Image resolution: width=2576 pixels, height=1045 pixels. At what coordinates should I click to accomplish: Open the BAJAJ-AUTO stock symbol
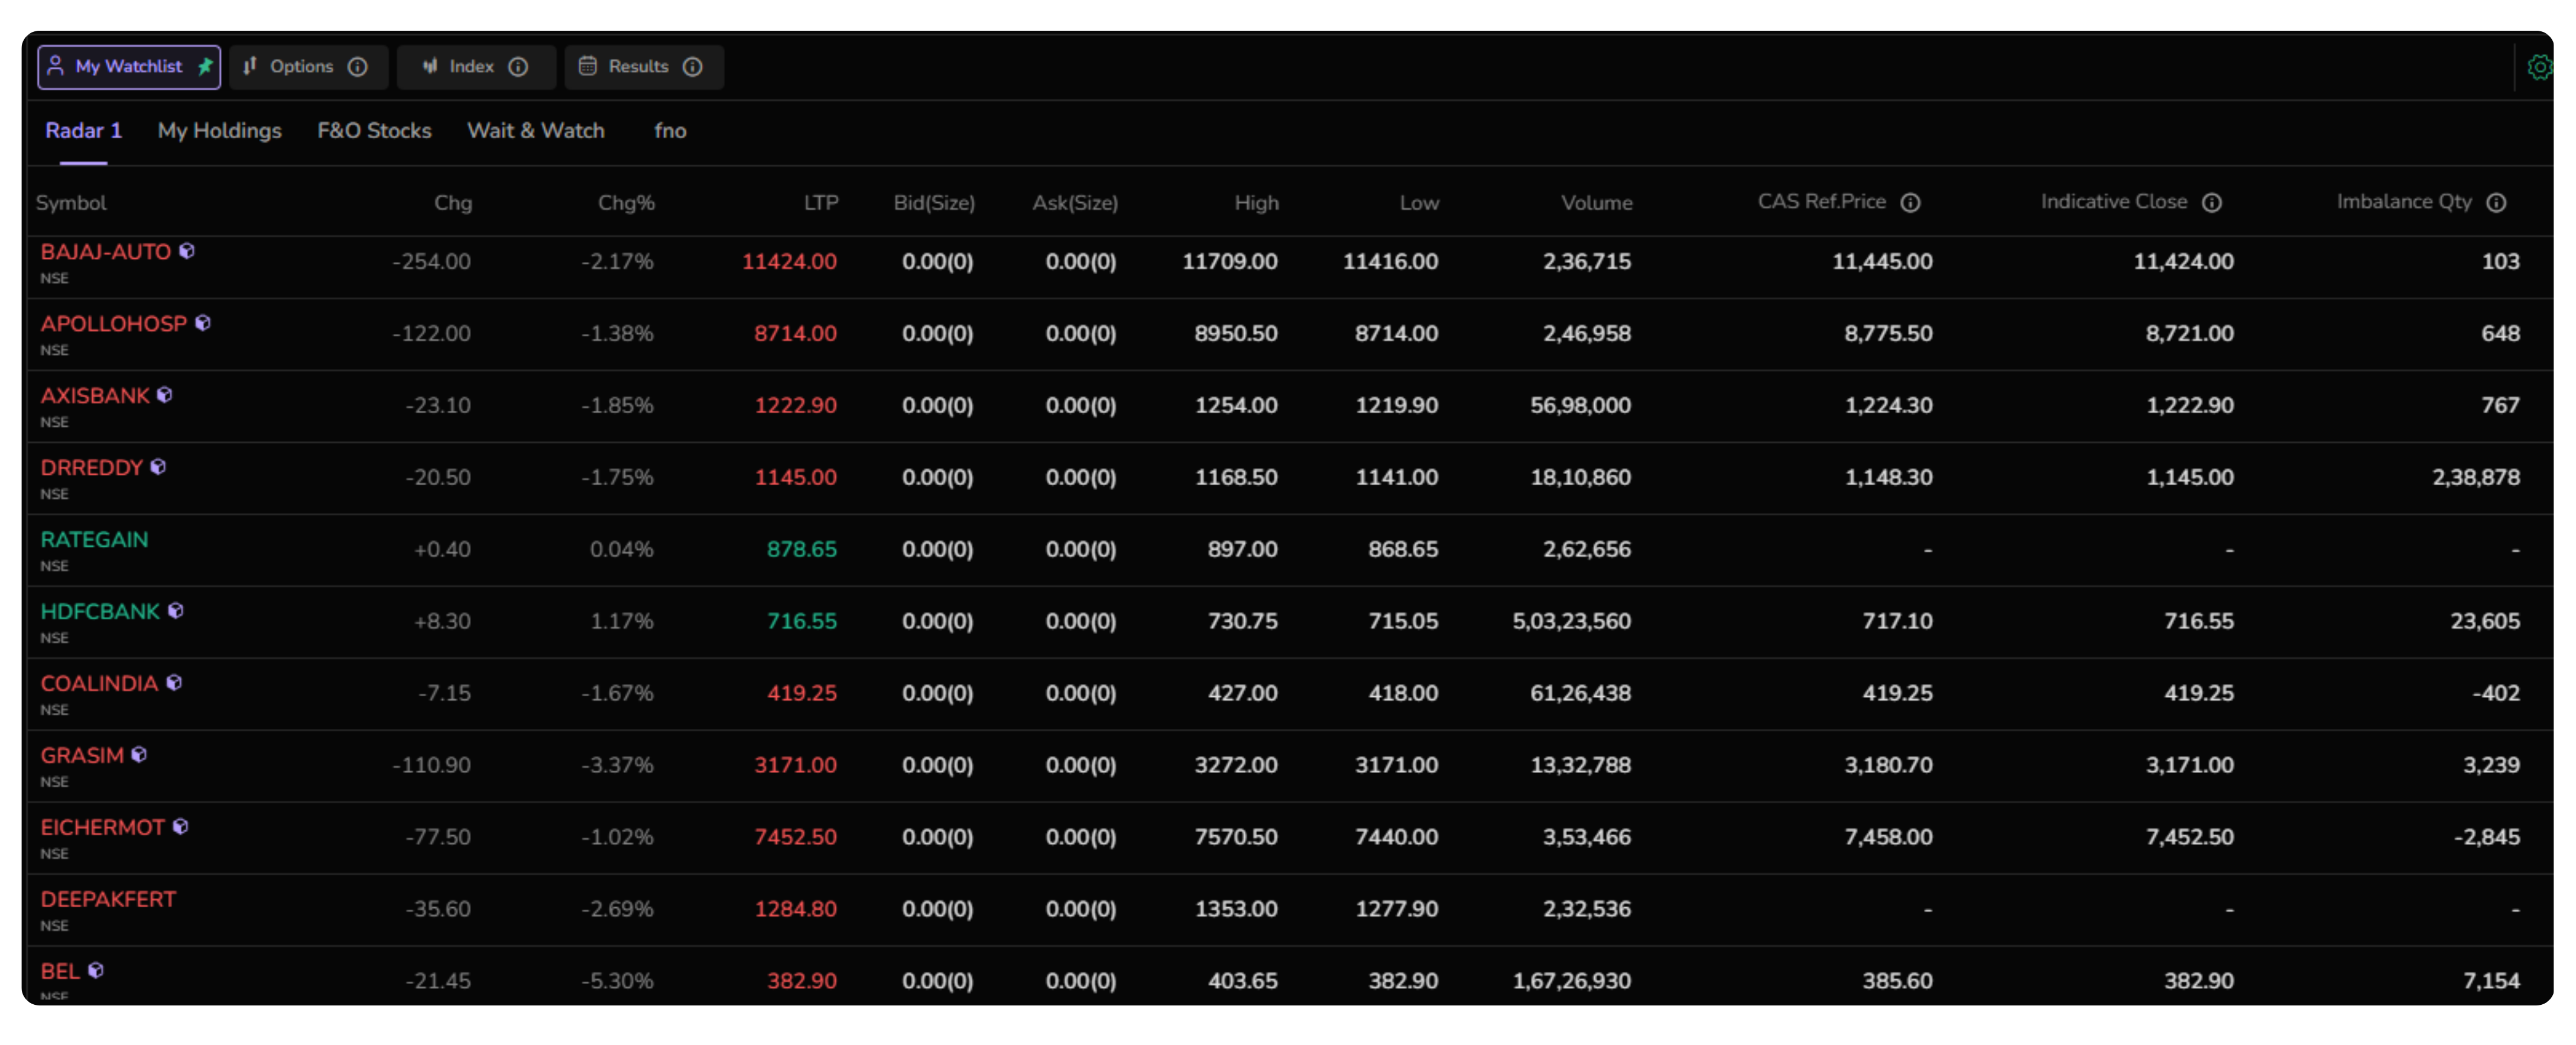point(105,252)
